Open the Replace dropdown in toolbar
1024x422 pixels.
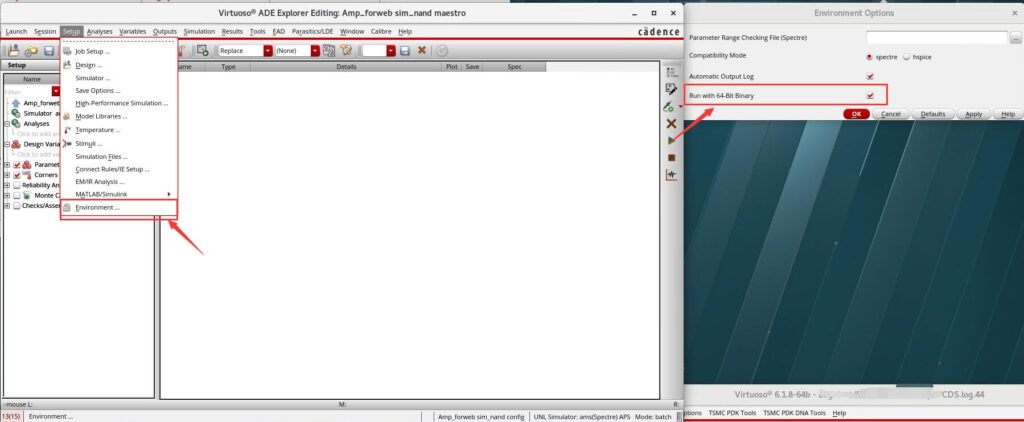(268, 50)
